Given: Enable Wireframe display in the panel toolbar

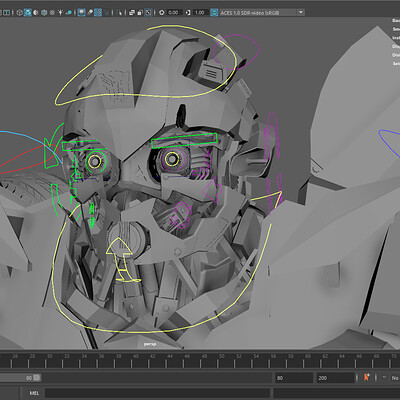Looking at the screenshot, I should pyautogui.click(x=20, y=13).
